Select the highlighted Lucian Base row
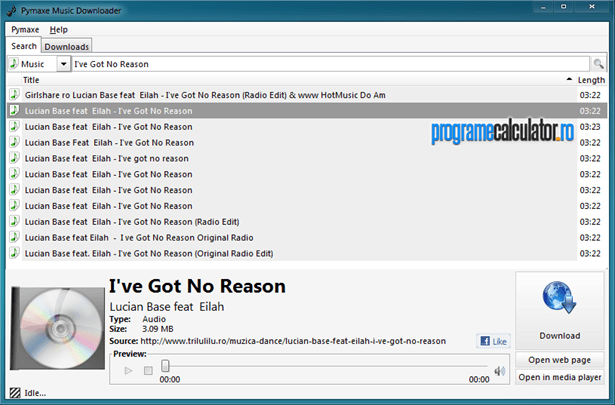 tap(307, 111)
